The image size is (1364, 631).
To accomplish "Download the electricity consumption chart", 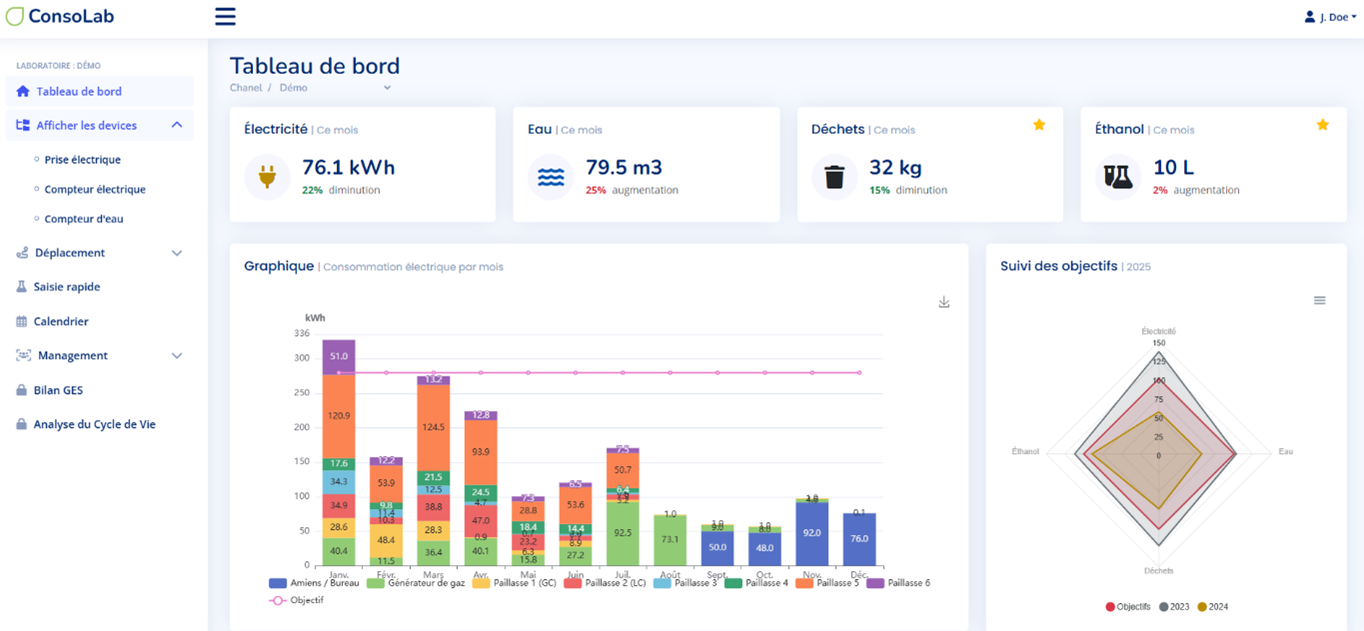I will pos(943,302).
